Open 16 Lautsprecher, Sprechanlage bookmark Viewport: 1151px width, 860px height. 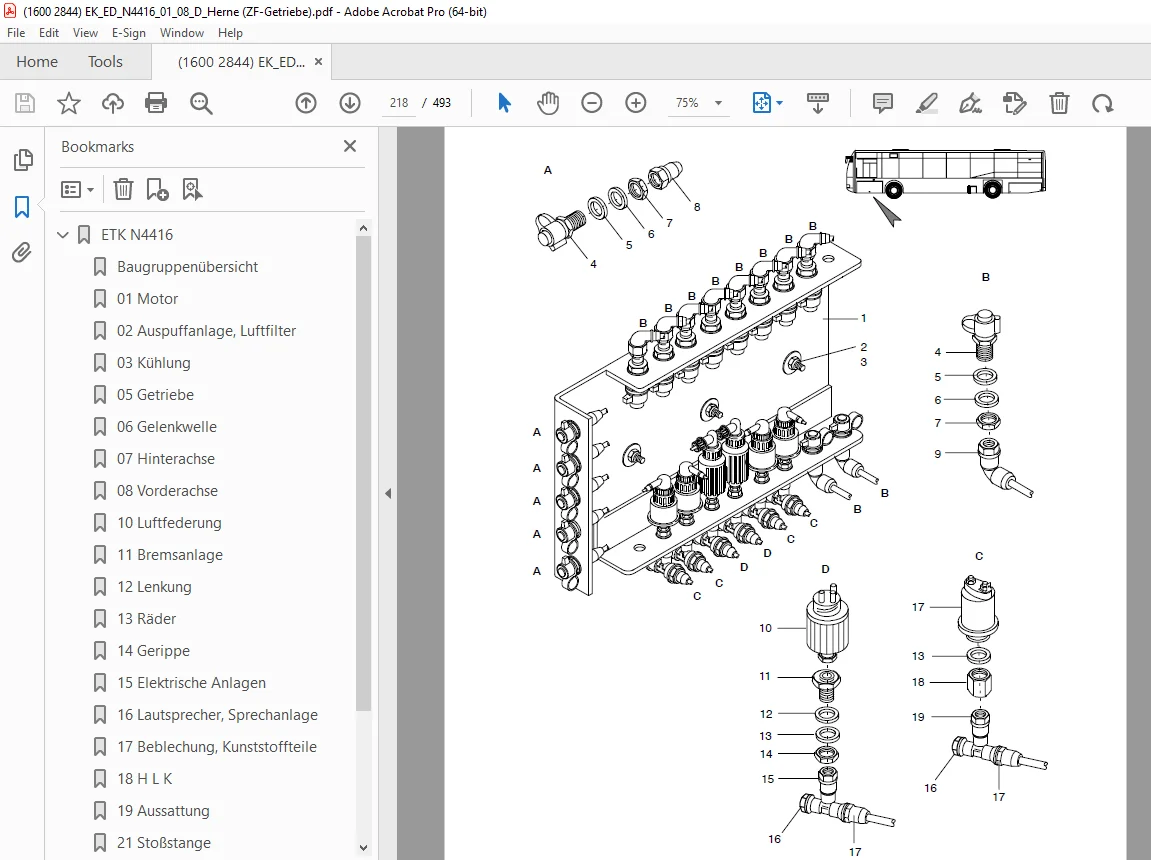pyautogui.click(x=217, y=715)
